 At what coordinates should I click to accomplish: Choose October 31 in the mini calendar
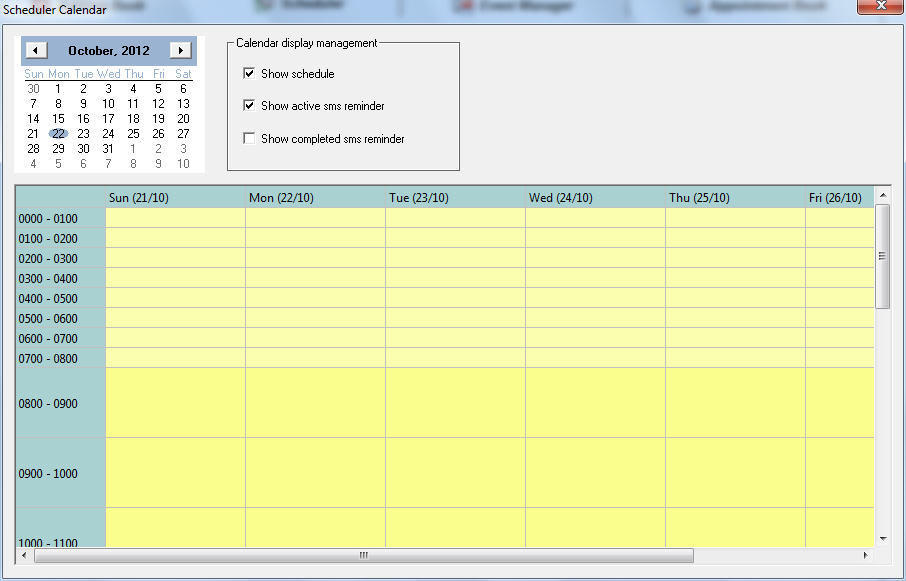[x=108, y=148]
